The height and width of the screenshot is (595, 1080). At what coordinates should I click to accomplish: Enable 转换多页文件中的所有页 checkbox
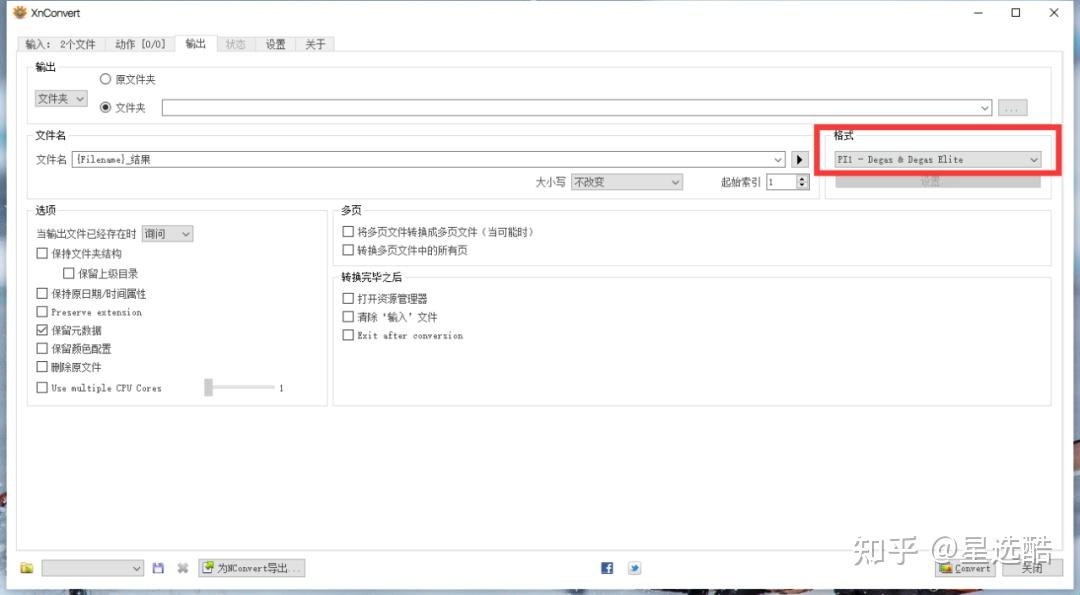tap(348, 250)
